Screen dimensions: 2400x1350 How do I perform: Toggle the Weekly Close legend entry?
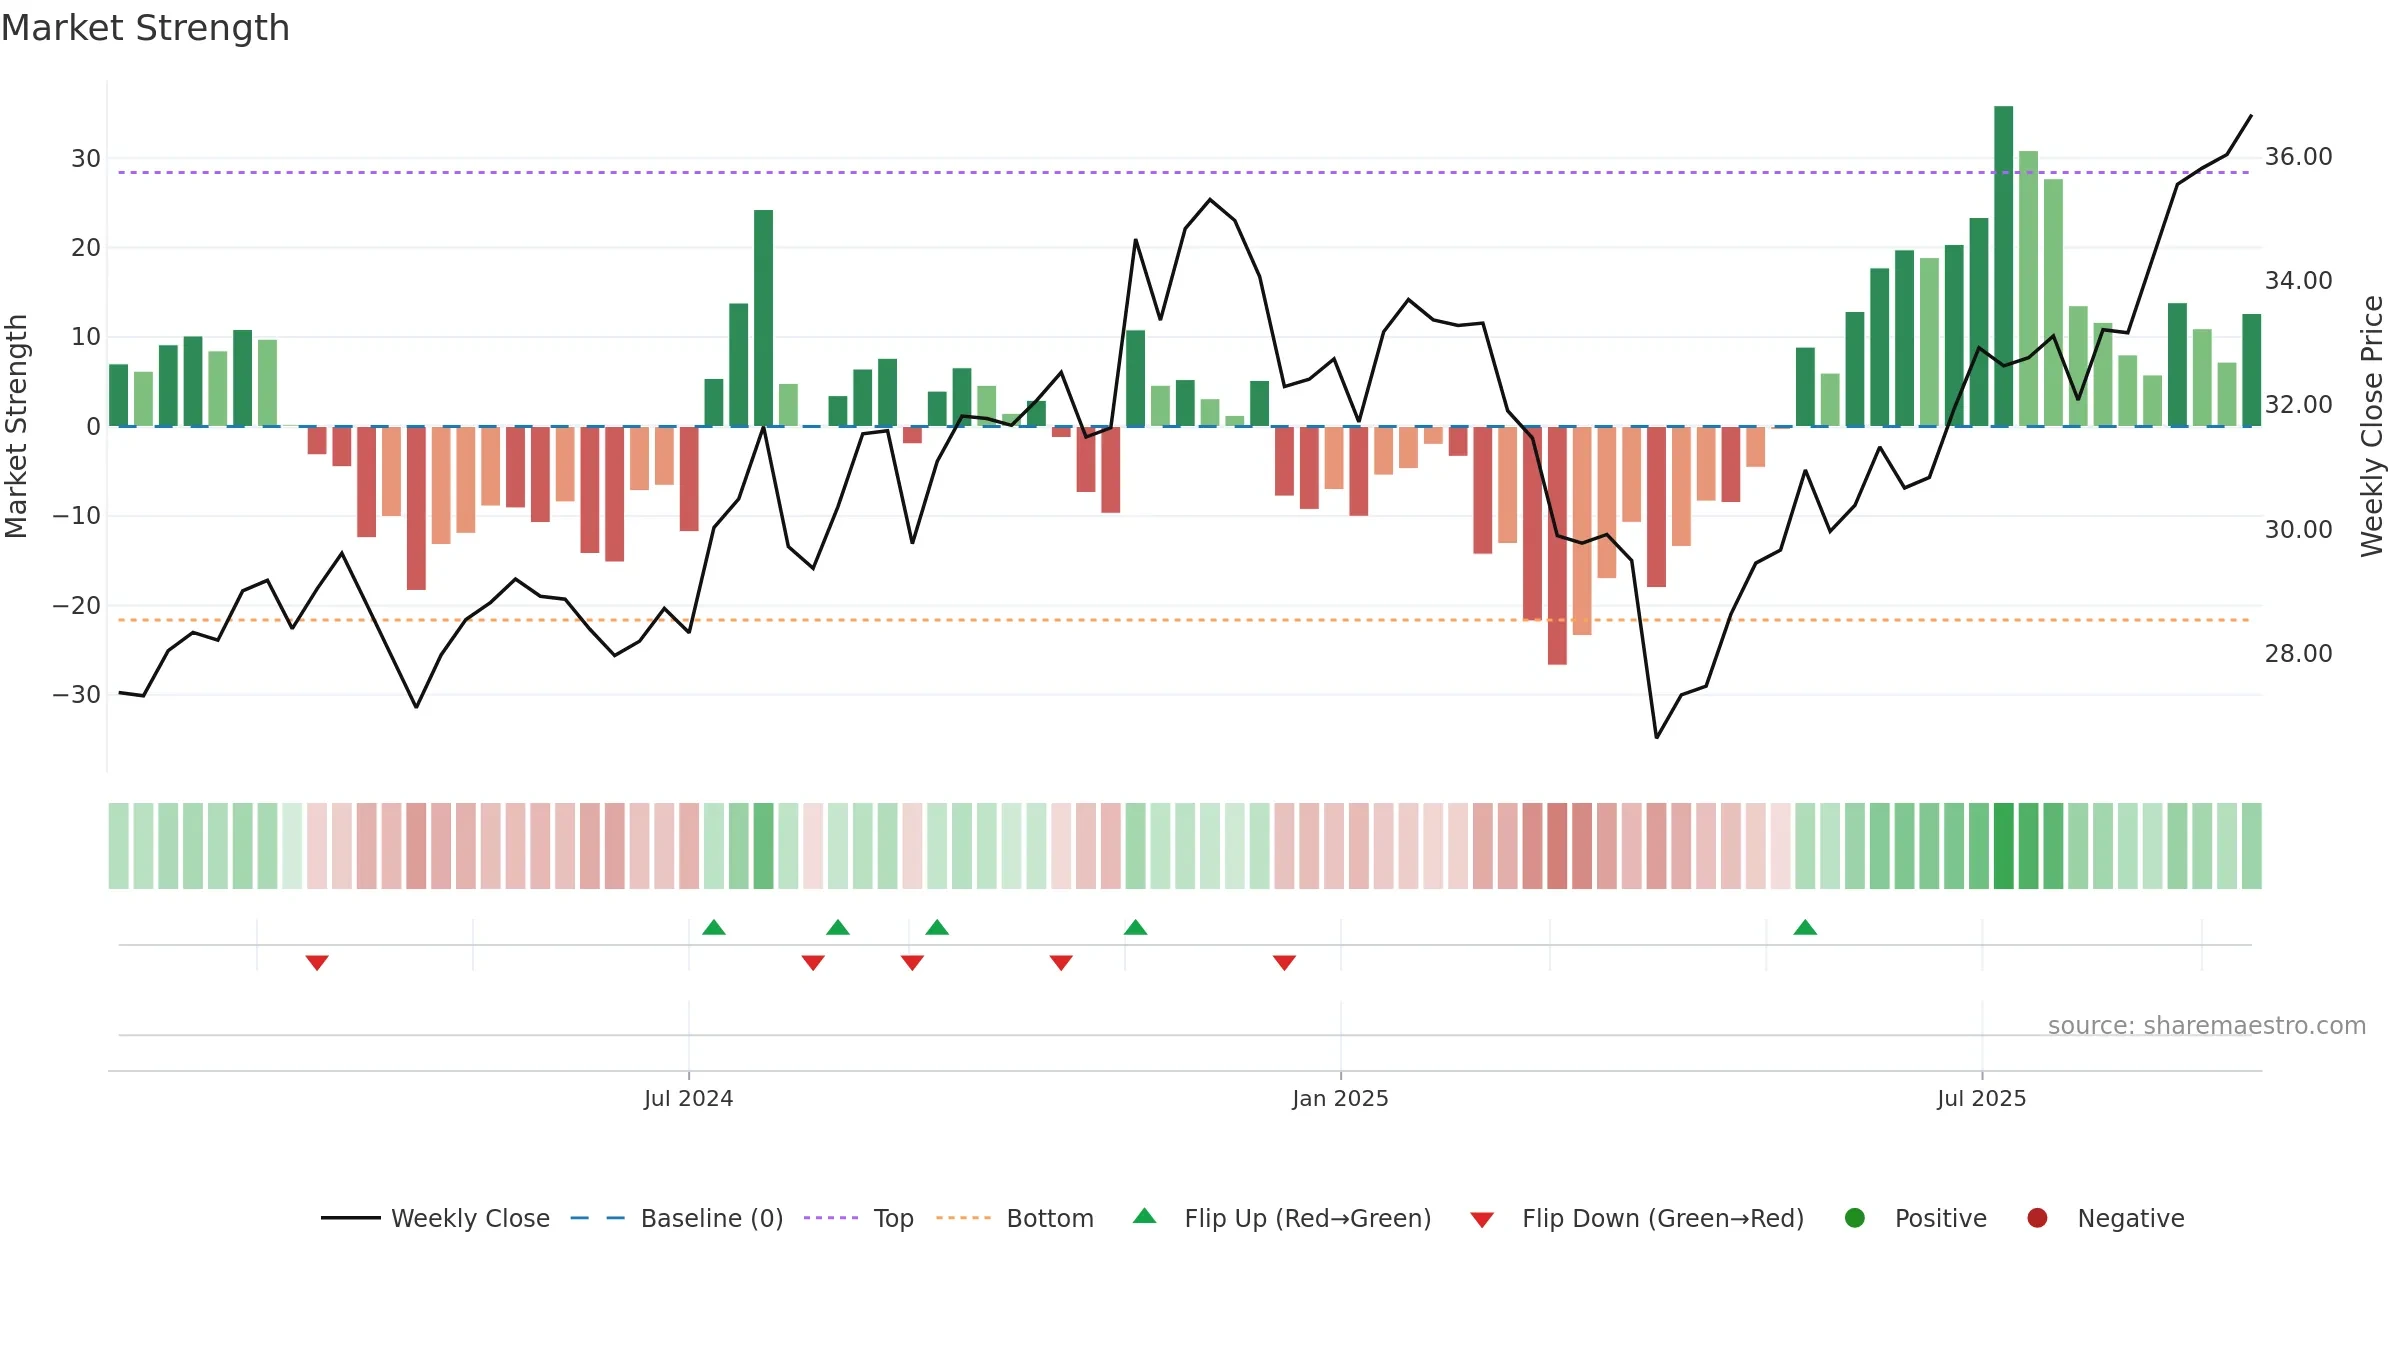(x=435, y=1218)
